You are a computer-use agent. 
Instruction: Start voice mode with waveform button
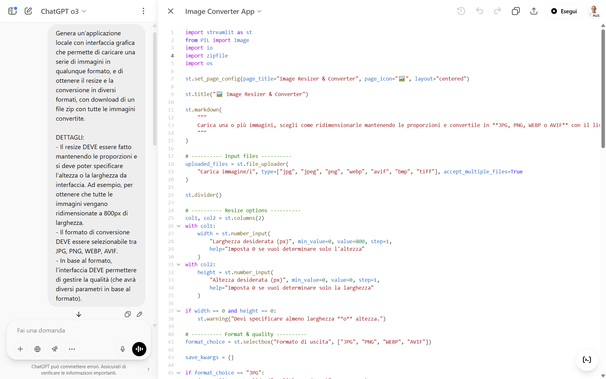[x=139, y=349]
